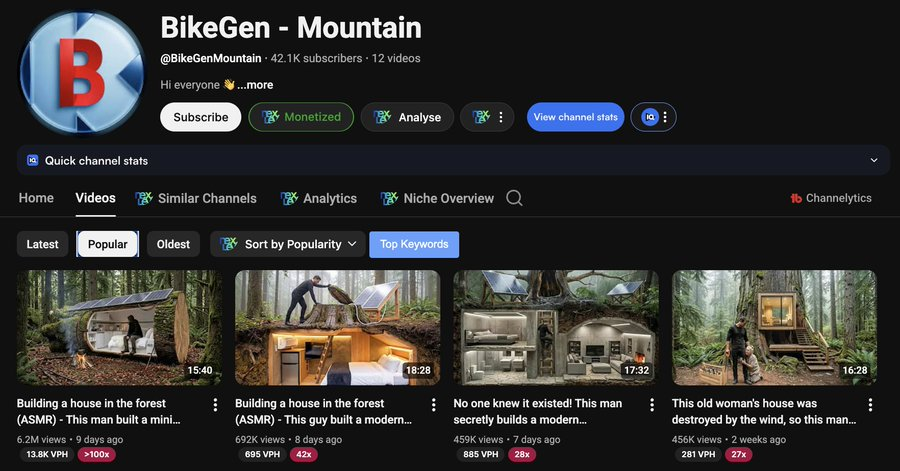Open the 17:32 secret bunker video thumbnail
900x471 pixels.
click(x=556, y=328)
